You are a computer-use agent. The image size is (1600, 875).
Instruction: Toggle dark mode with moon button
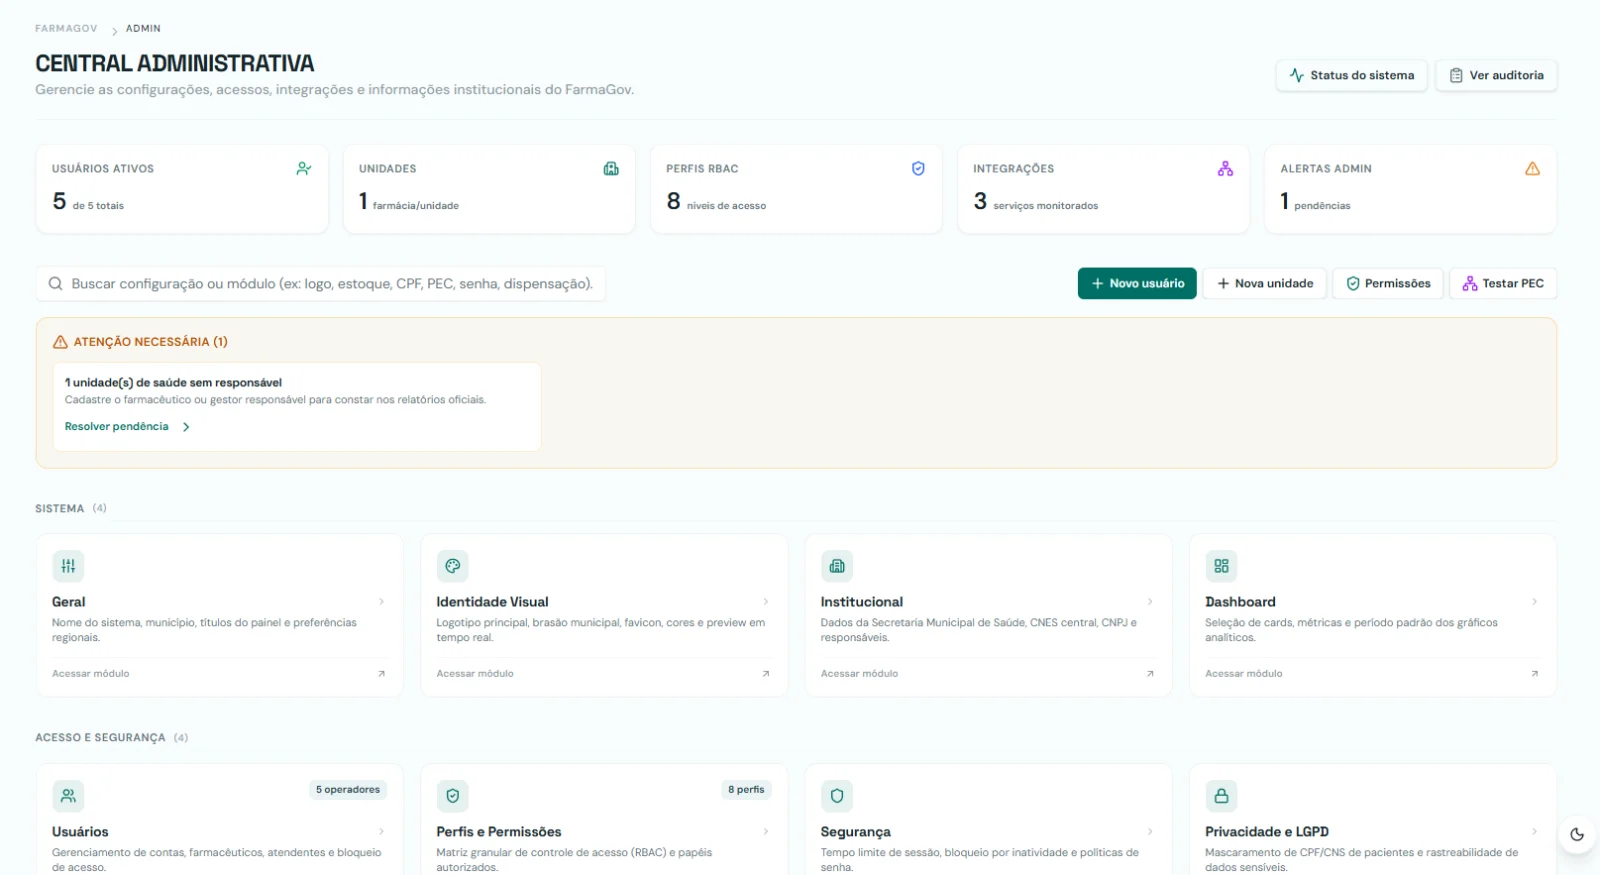pyautogui.click(x=1577, y=834)
